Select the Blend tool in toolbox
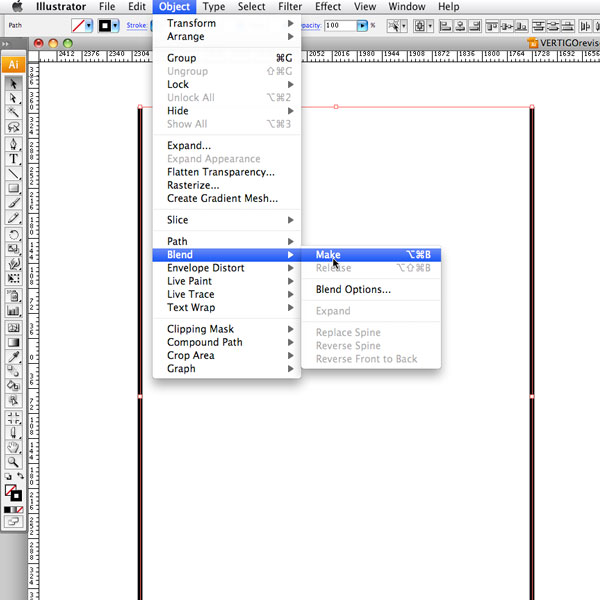 click(13, 371)
